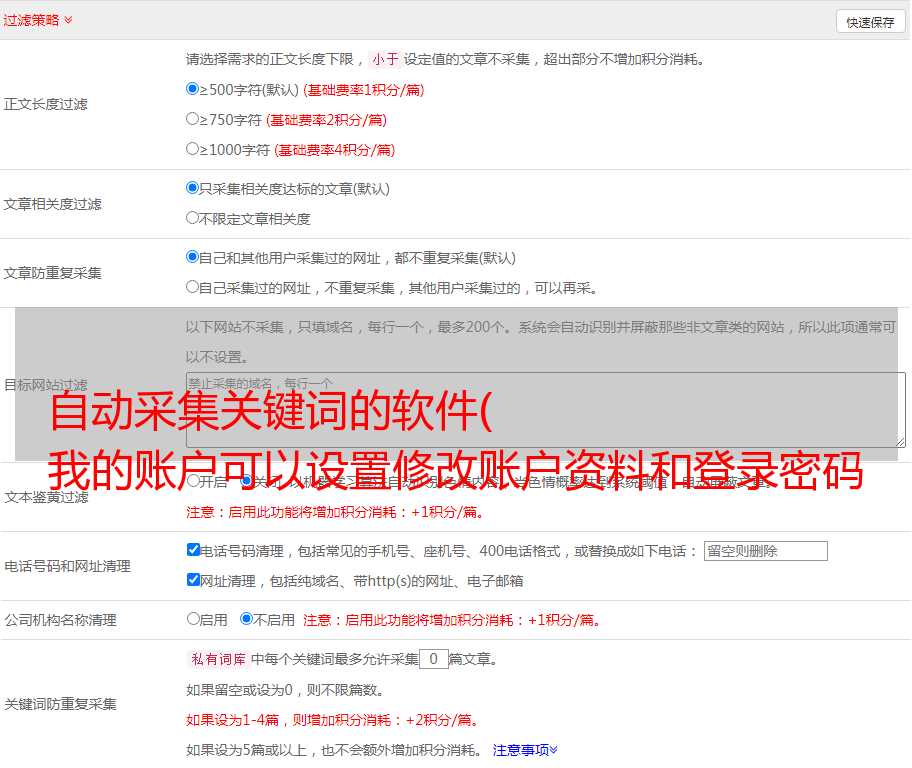
Task: Choose the ≥750字符 length filter
Action: pyautogui.click(x=193, y=119)
